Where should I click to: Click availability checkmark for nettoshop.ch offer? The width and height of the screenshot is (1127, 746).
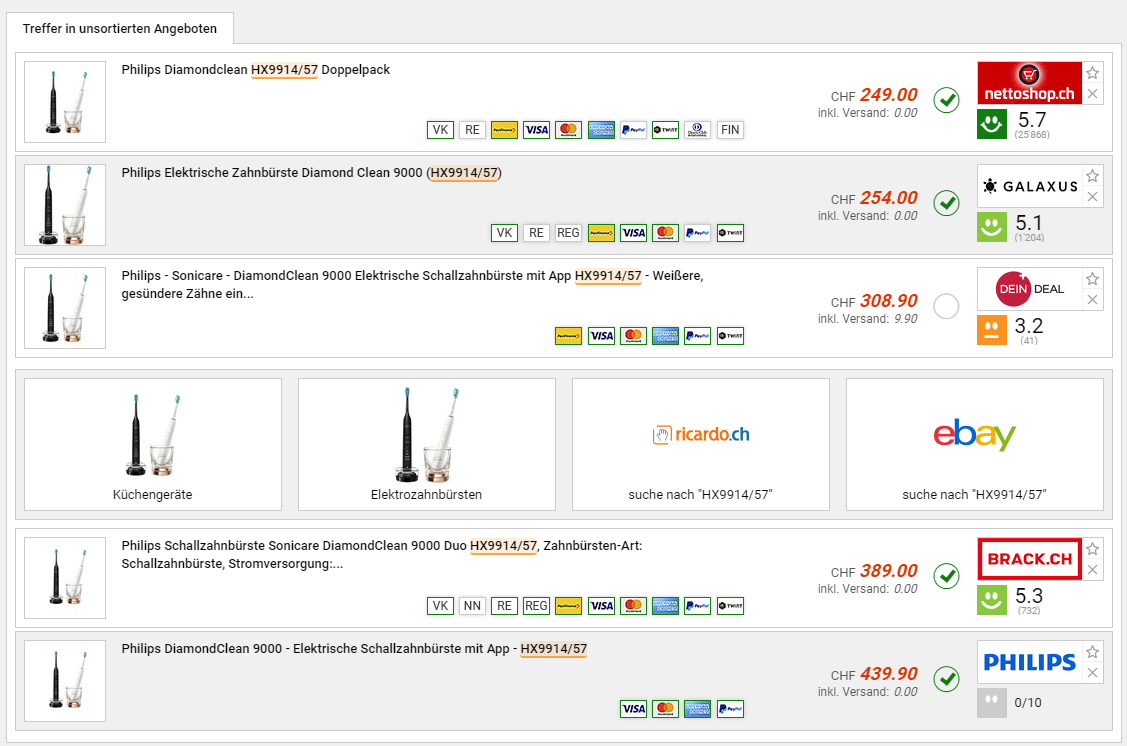coord(946,100)
